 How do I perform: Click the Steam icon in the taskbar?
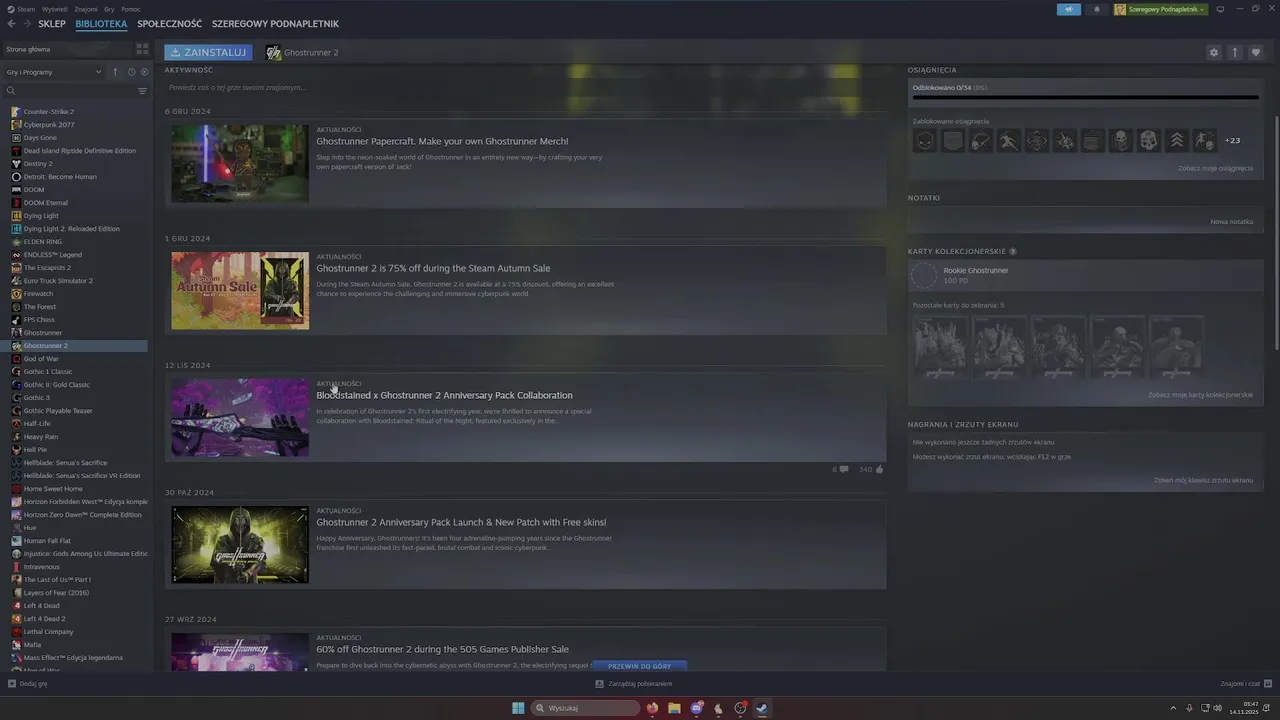[x=761, y=708]
